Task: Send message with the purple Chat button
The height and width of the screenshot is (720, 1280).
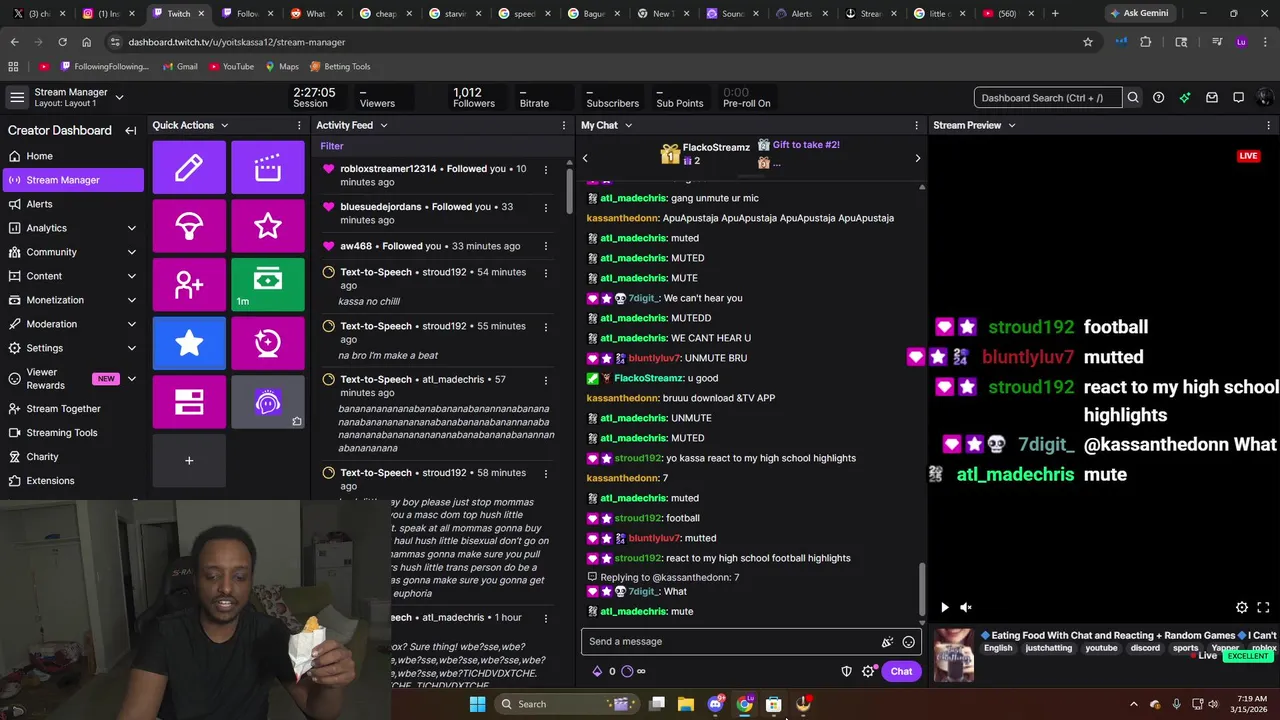Action: [901, 671]
